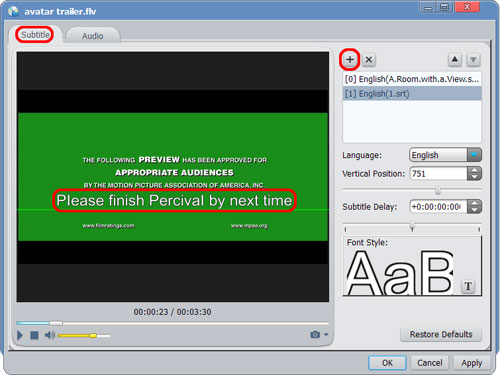Play the video preview
Screen dimensions: 500x375
20,335
